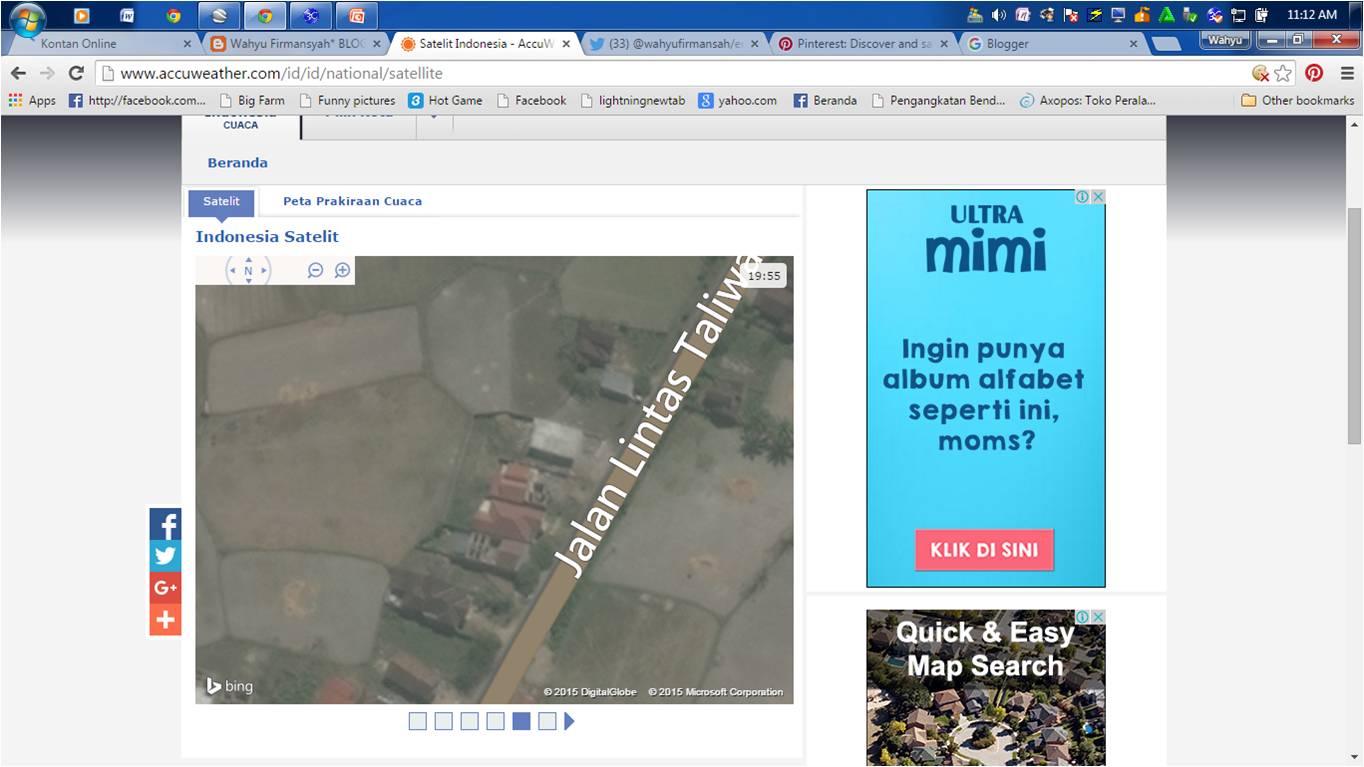The height and width of the screenshot is (767, 1364).
Task: Select the sixth satellite frame square
Action: [x=547, y=721]
